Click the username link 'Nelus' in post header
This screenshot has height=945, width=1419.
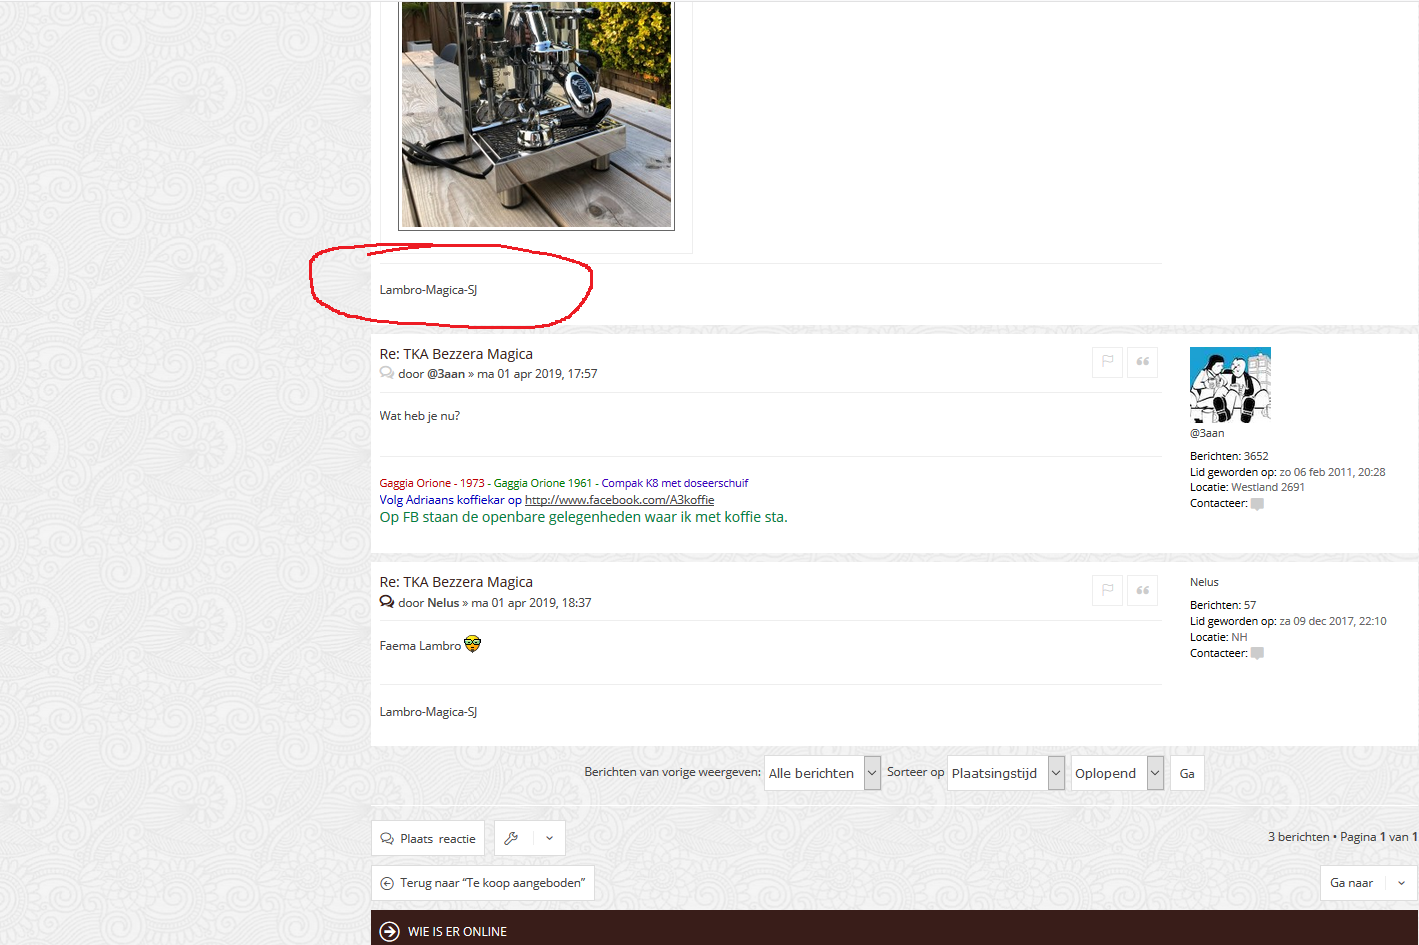[443, 603]
